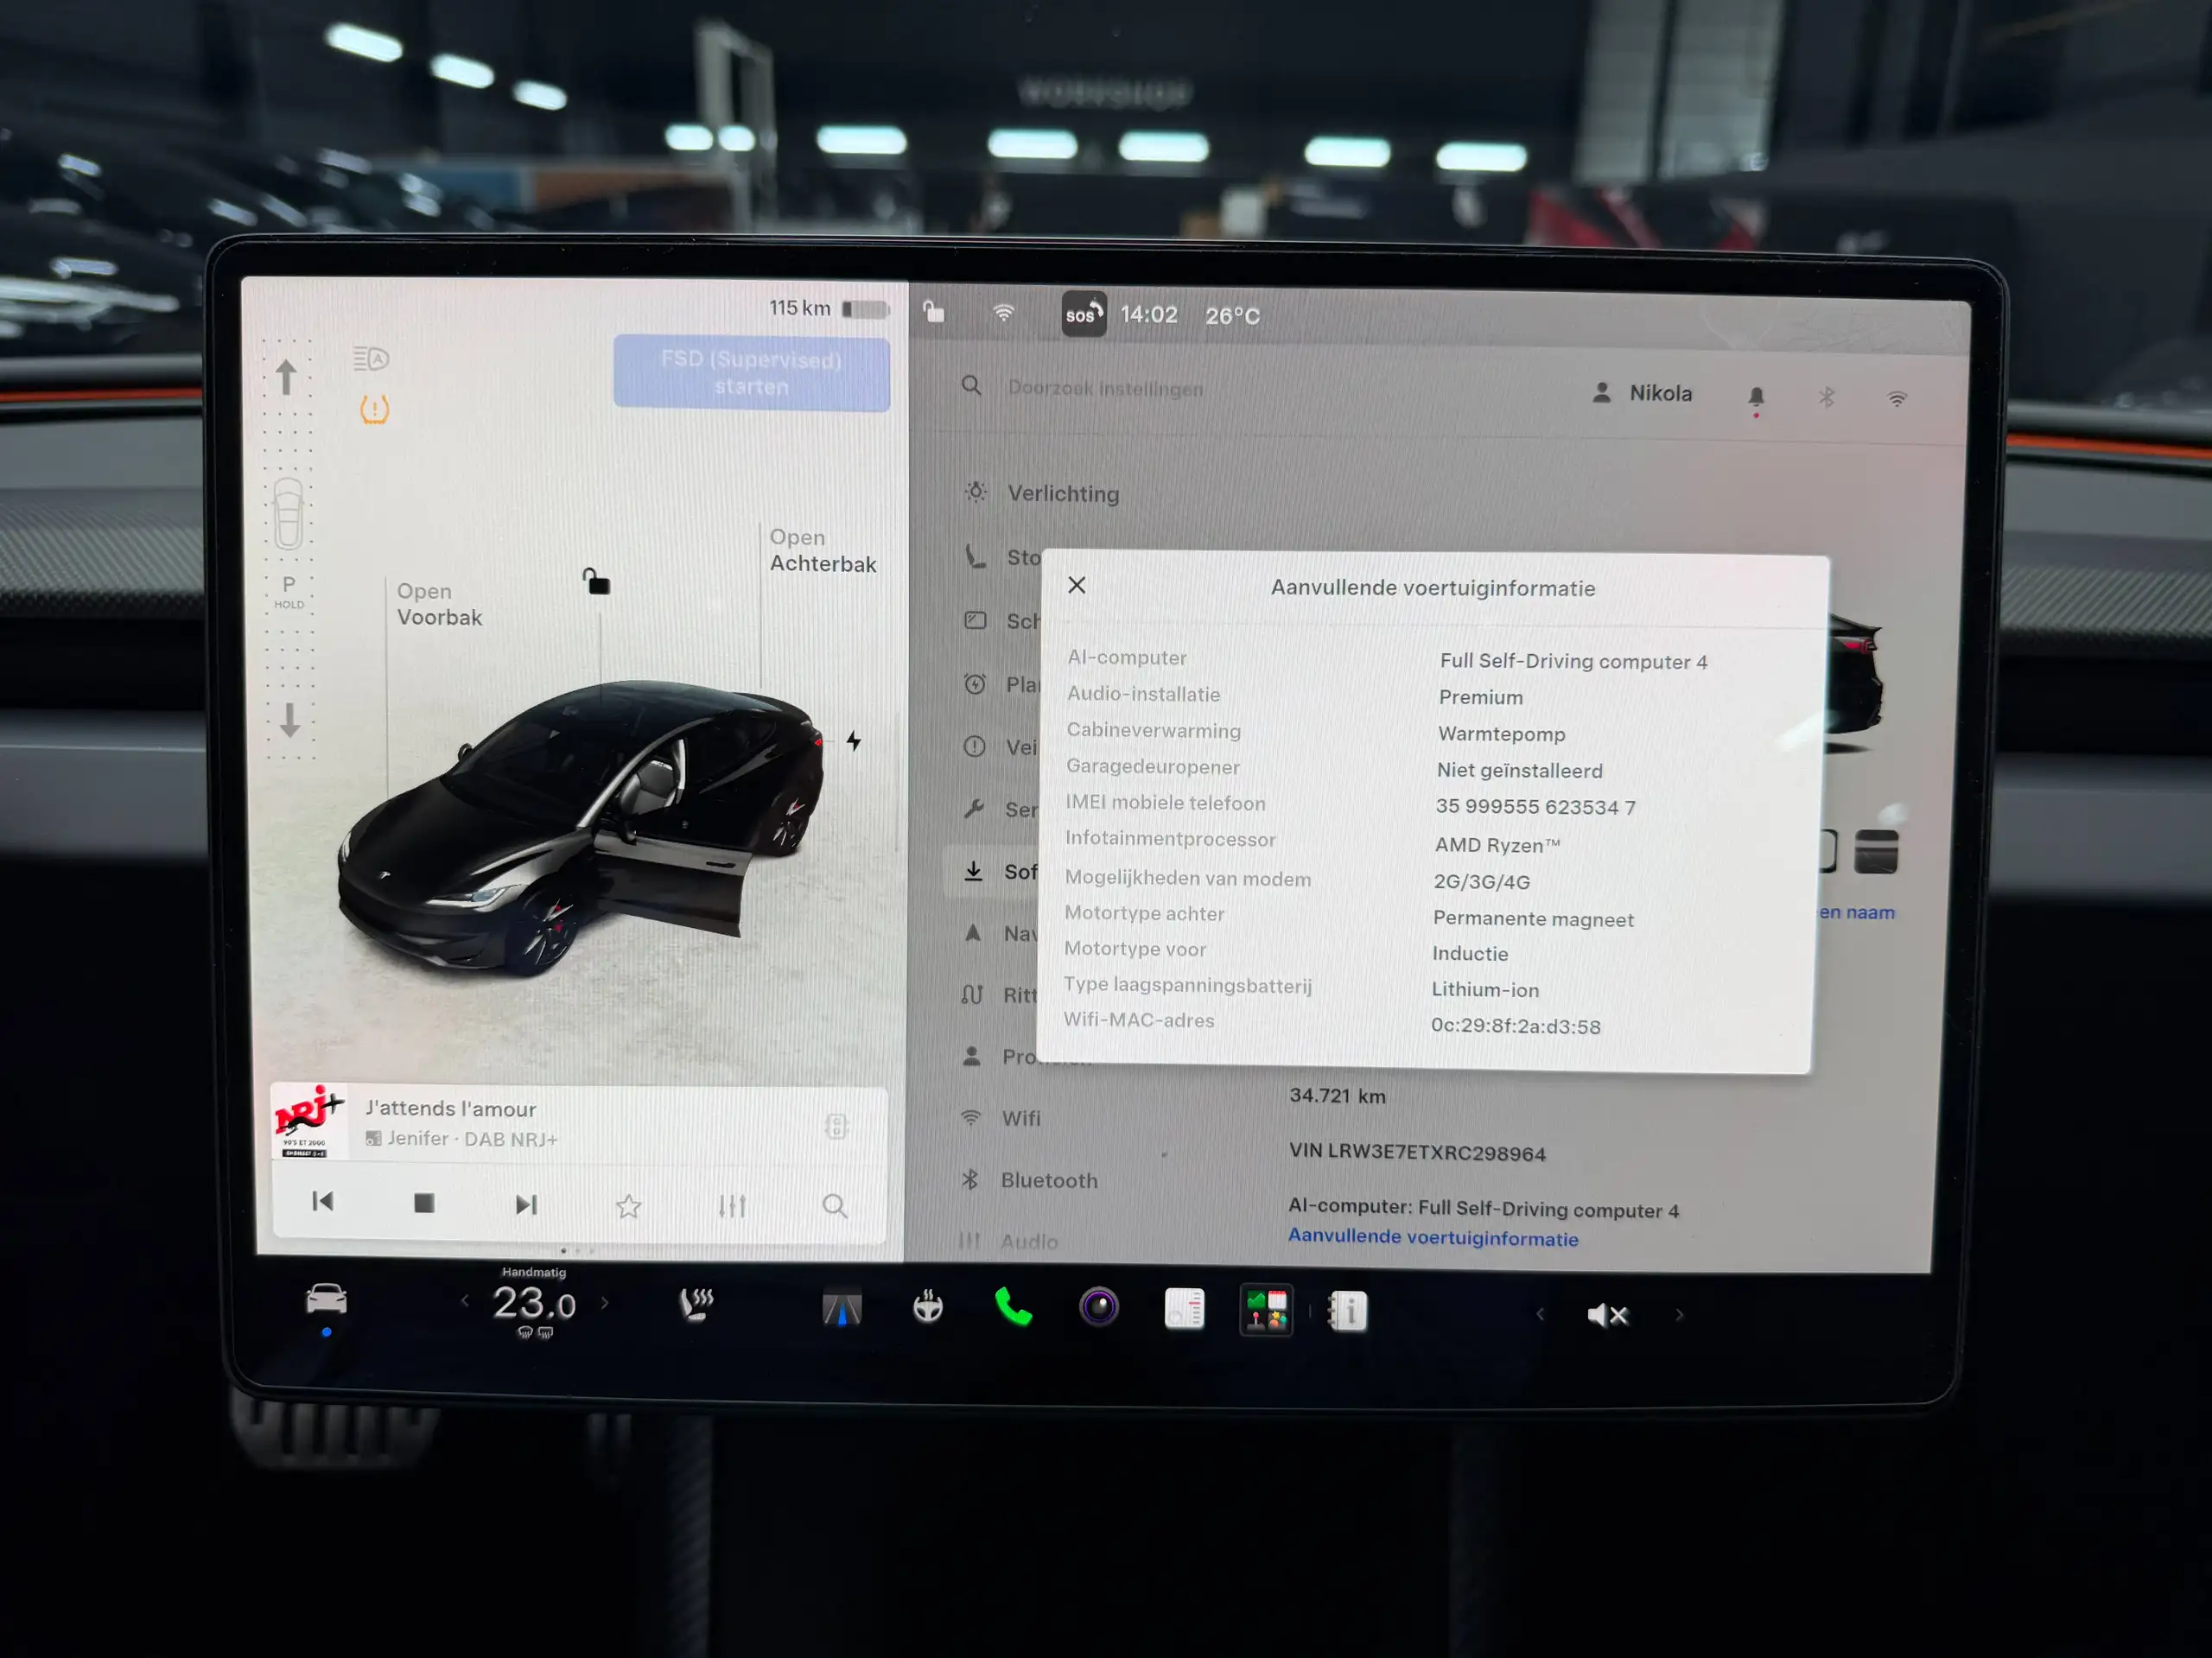Tap the unlock padlock above the car

tap(597, 581)
